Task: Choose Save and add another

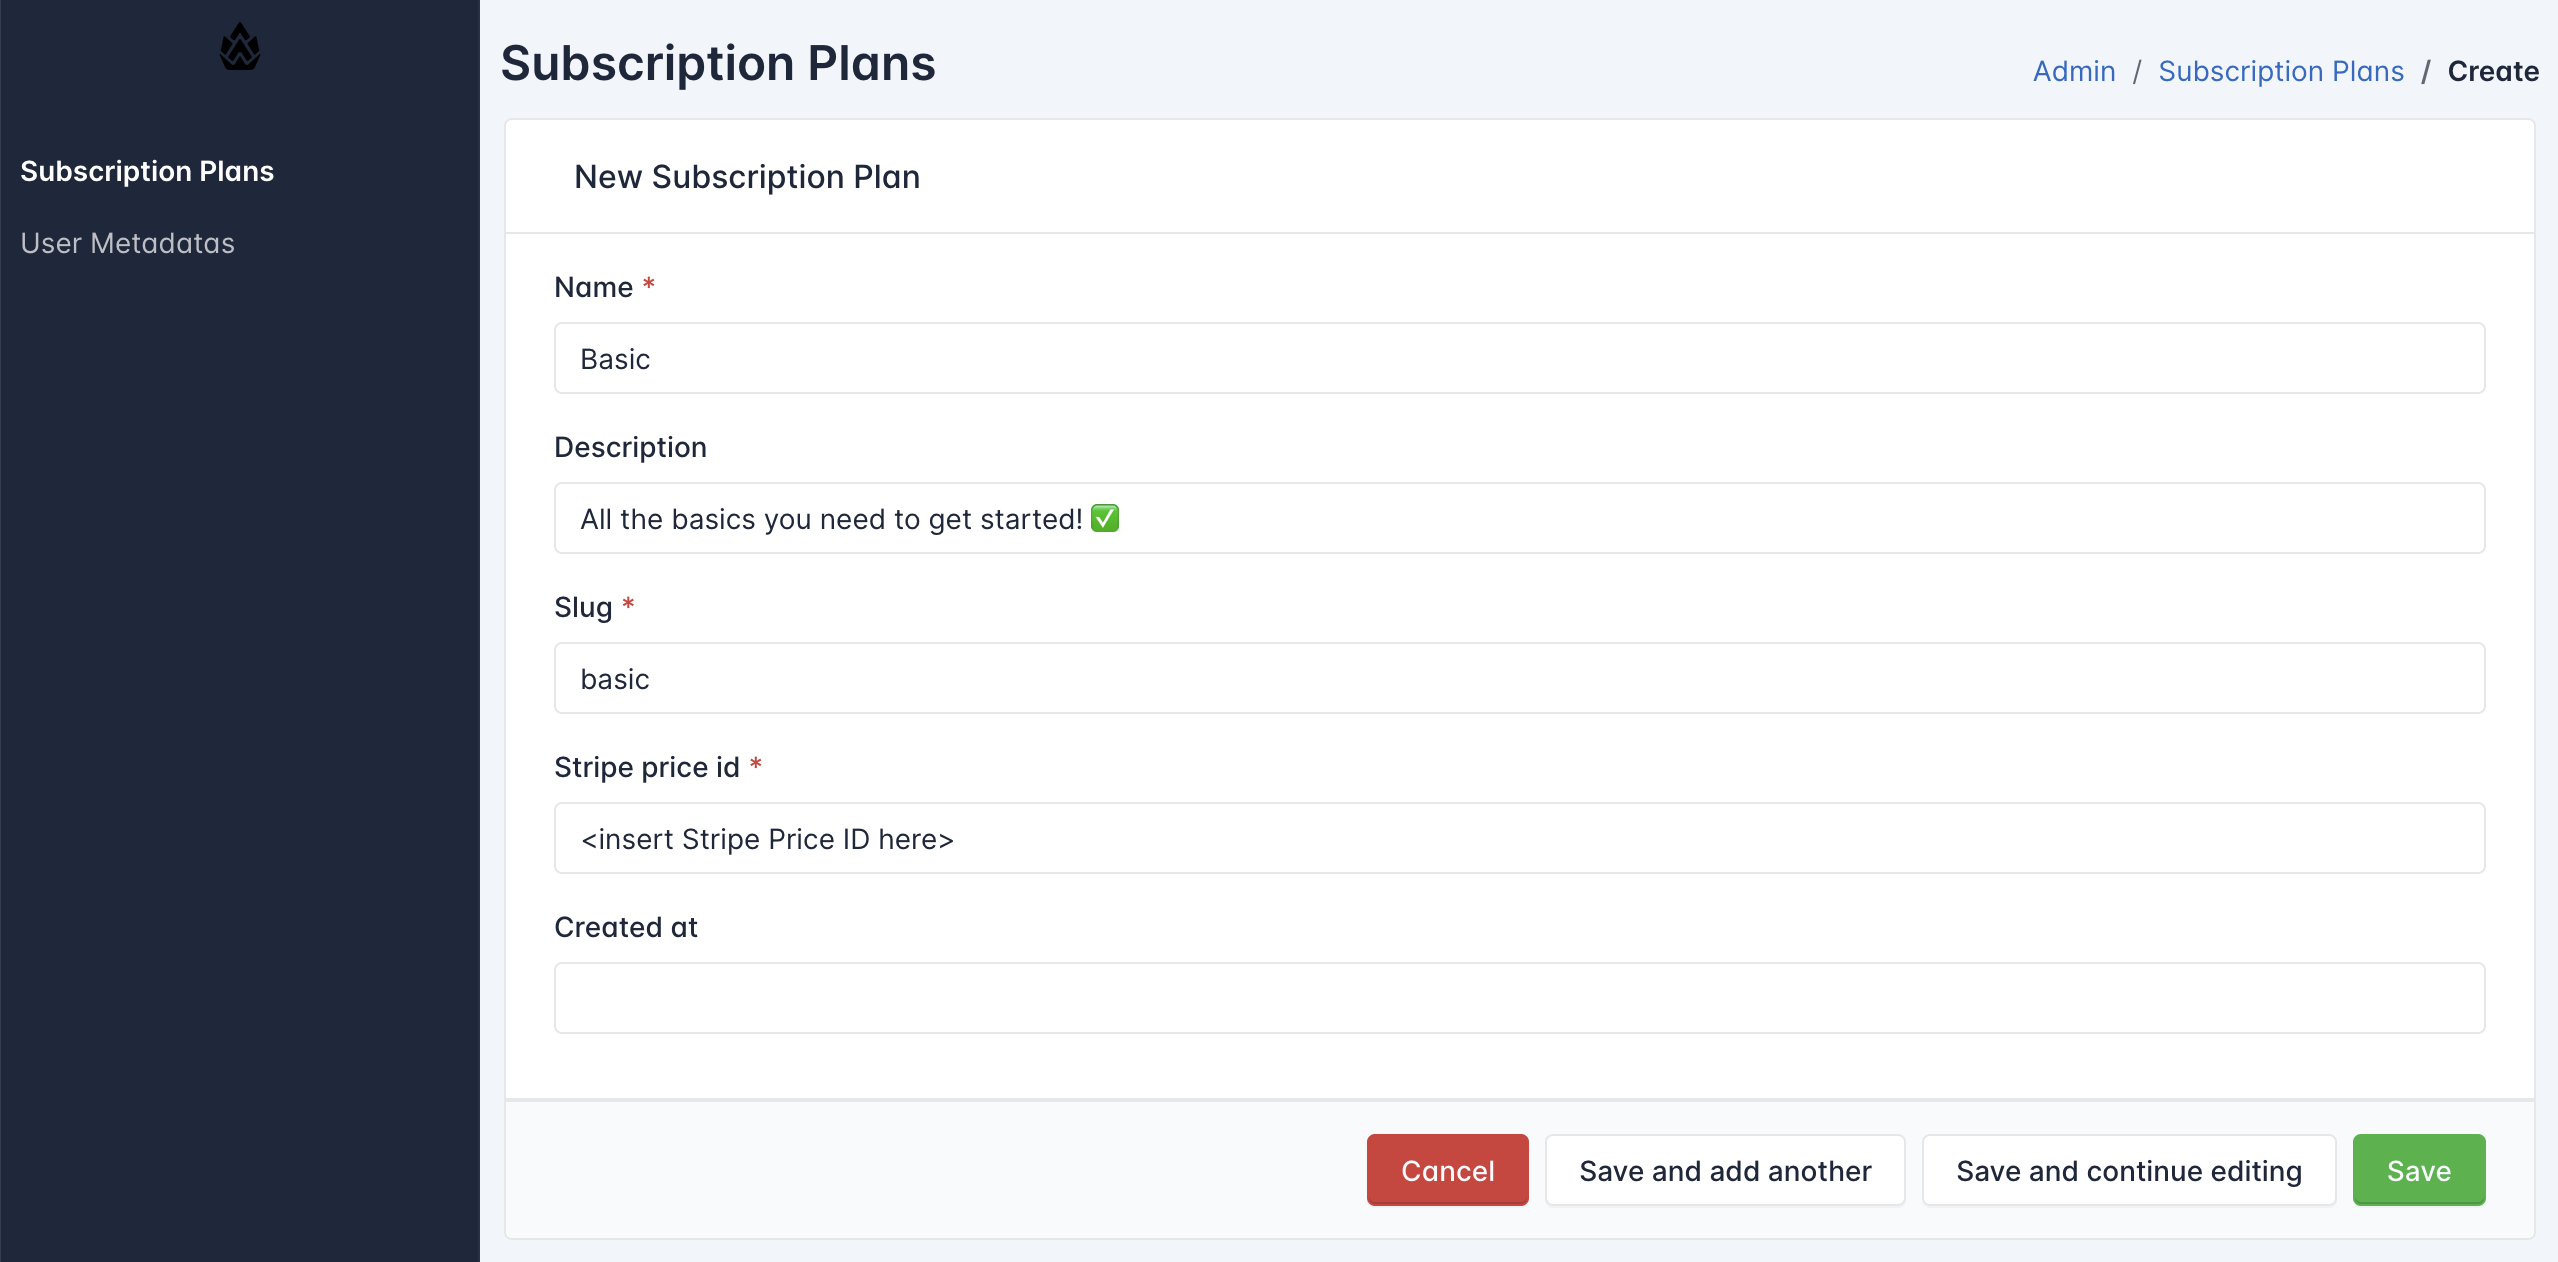Action: pos(1725,1170)
